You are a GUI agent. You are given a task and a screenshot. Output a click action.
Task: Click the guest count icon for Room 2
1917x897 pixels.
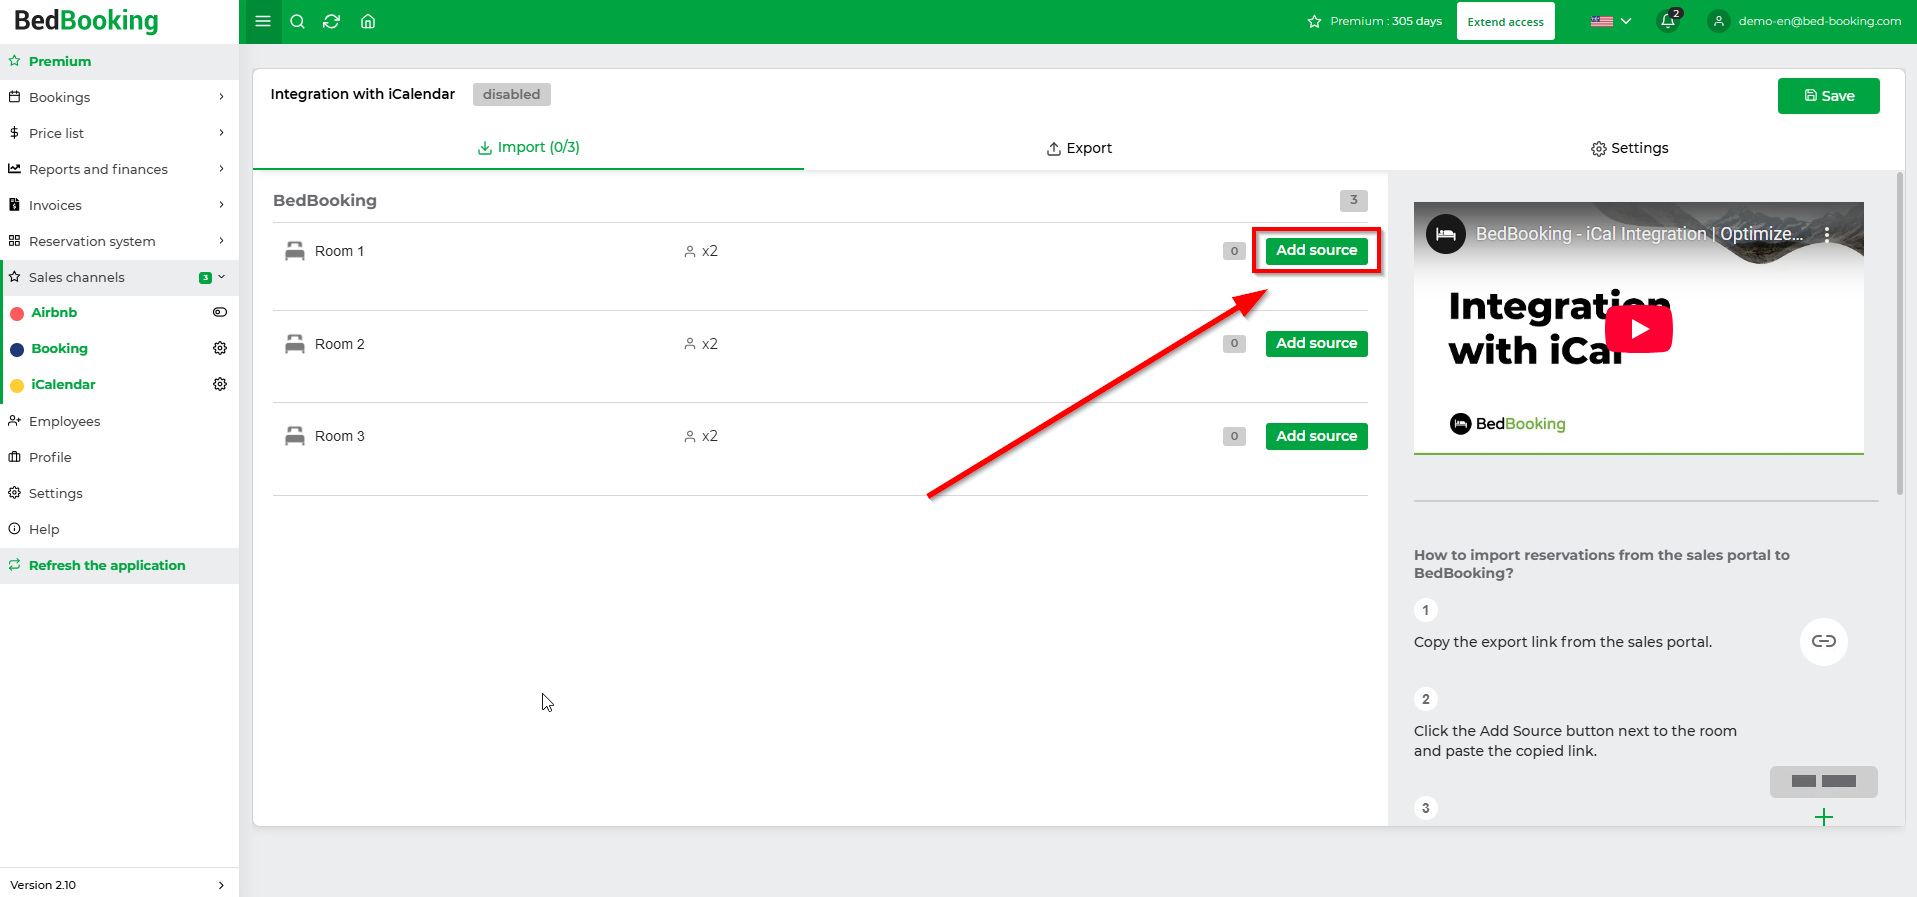pos(690,344)
